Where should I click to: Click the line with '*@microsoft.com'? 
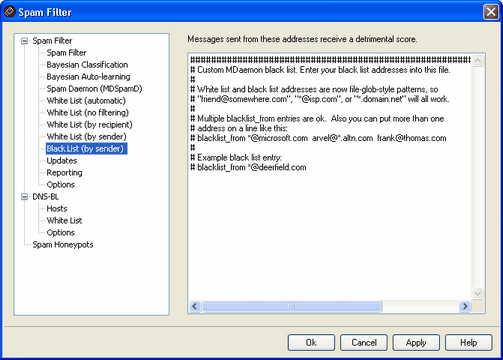(318, 138)
